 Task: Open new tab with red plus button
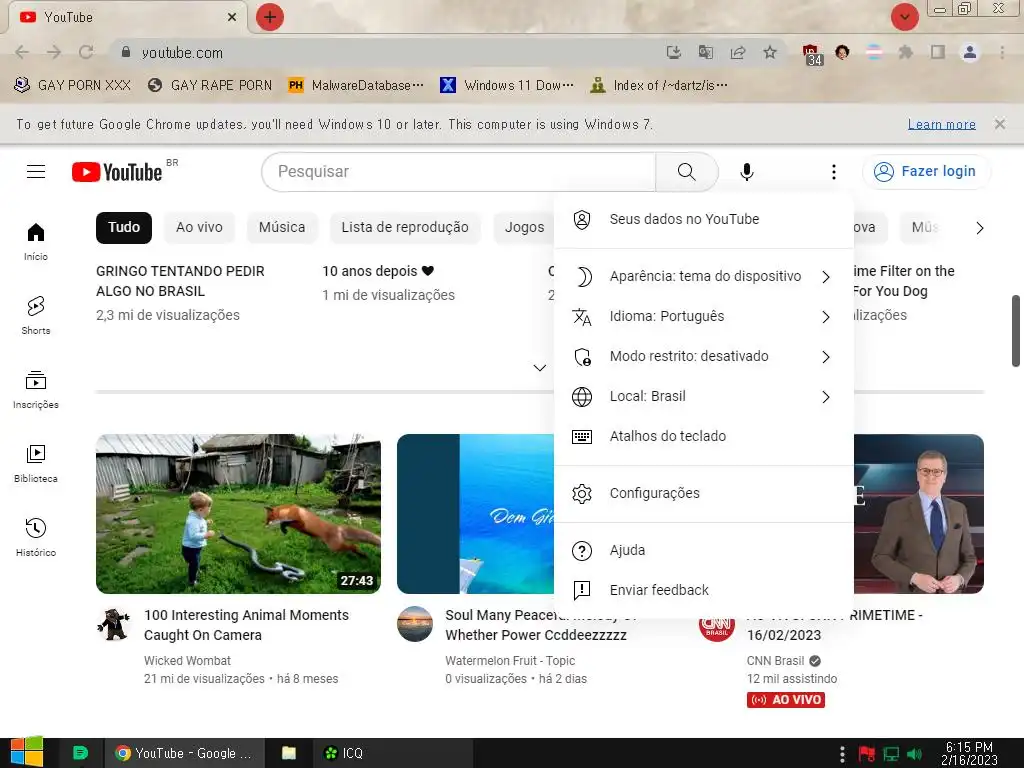[x=270, y=17]
